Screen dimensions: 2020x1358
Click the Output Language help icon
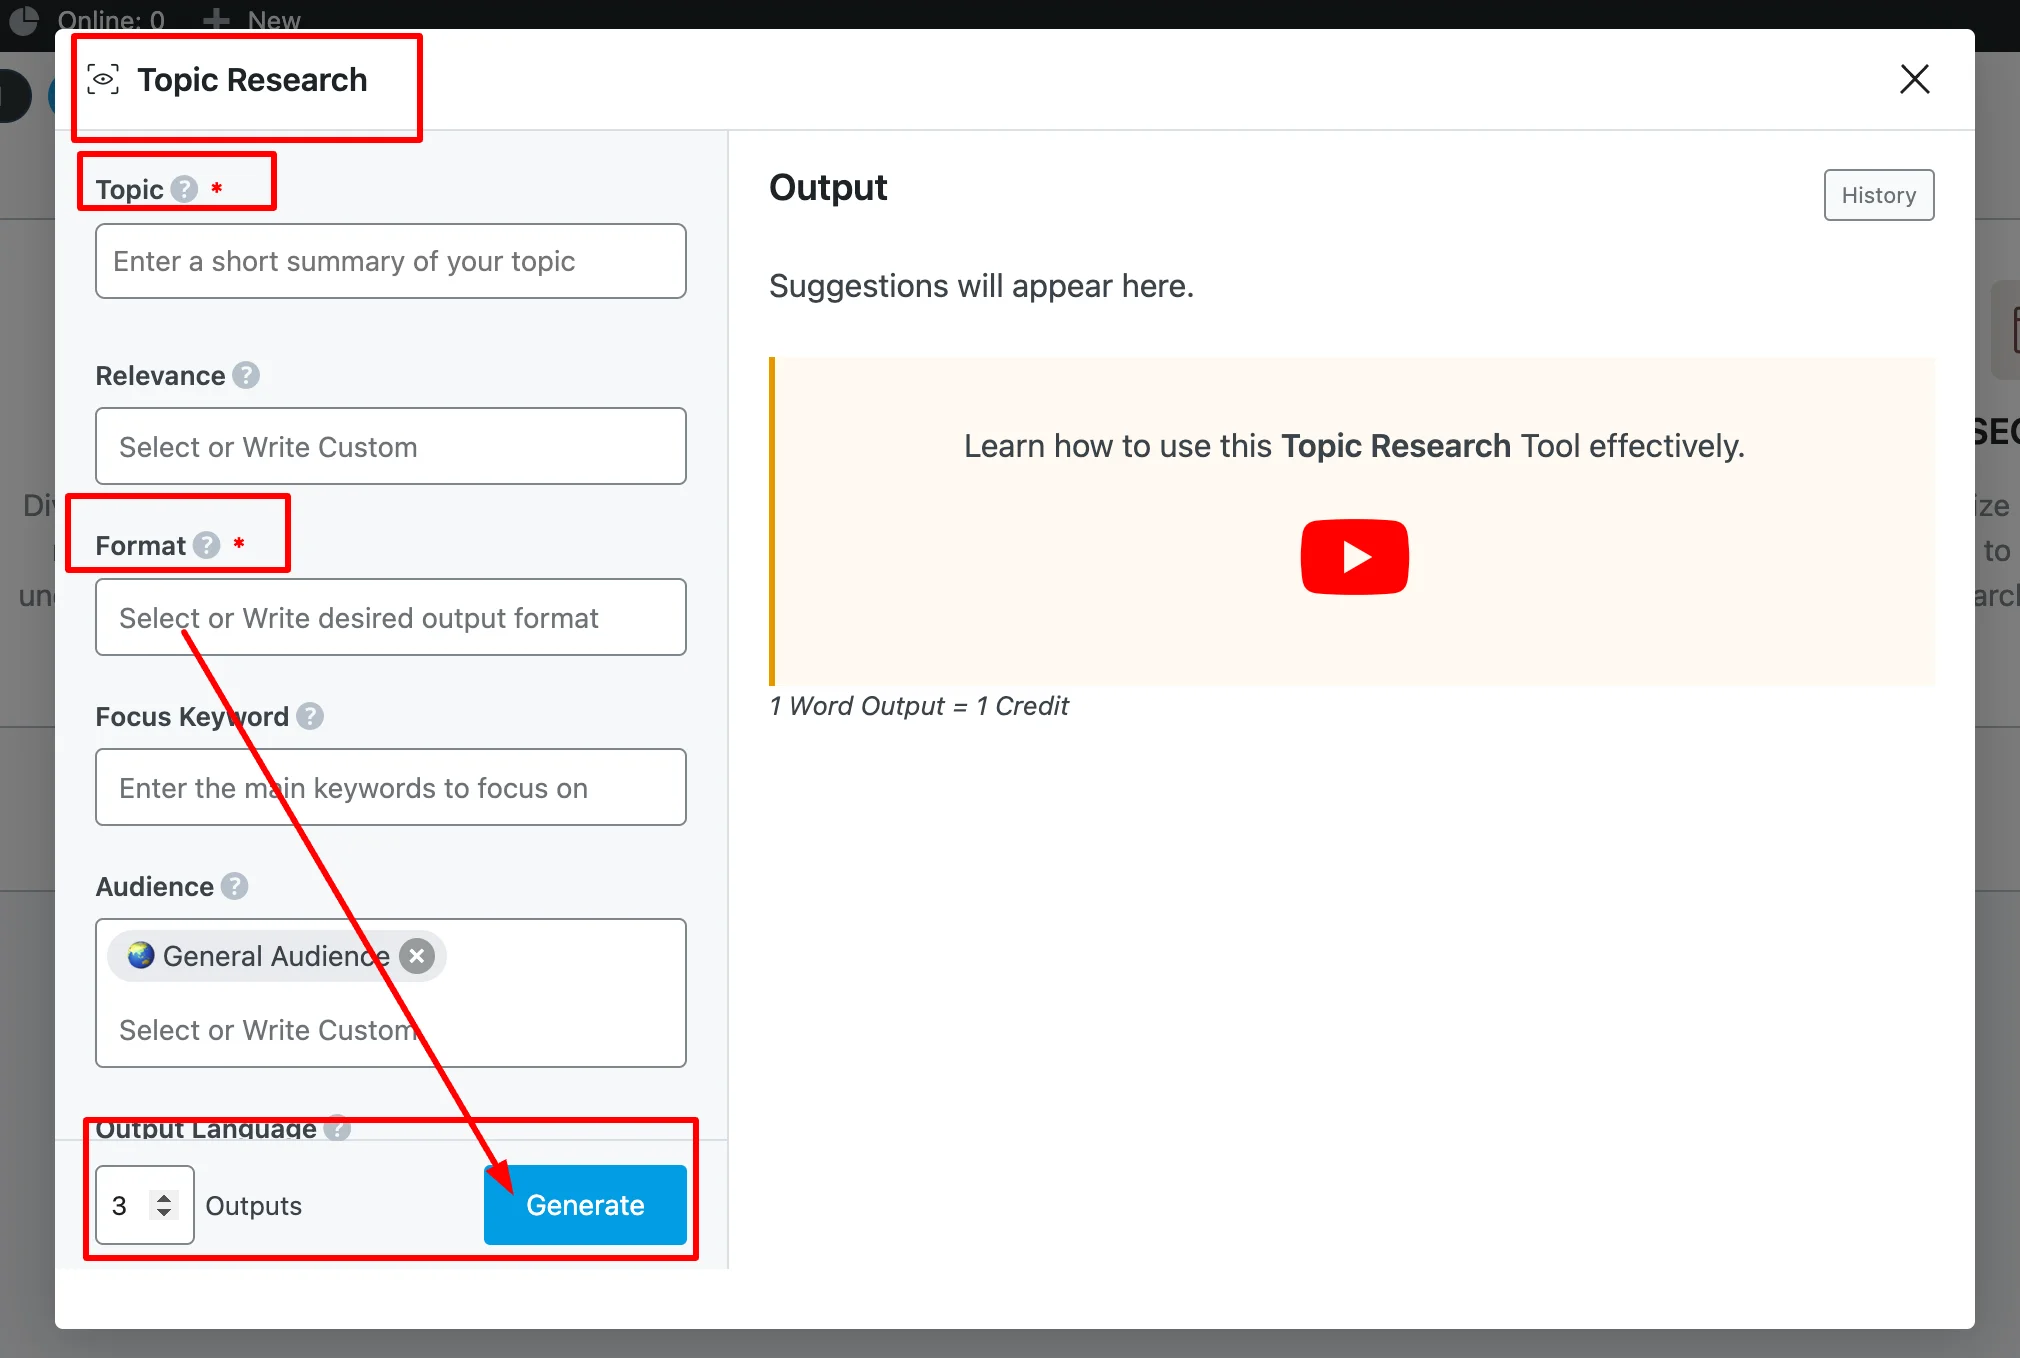tap(338, 1128)
